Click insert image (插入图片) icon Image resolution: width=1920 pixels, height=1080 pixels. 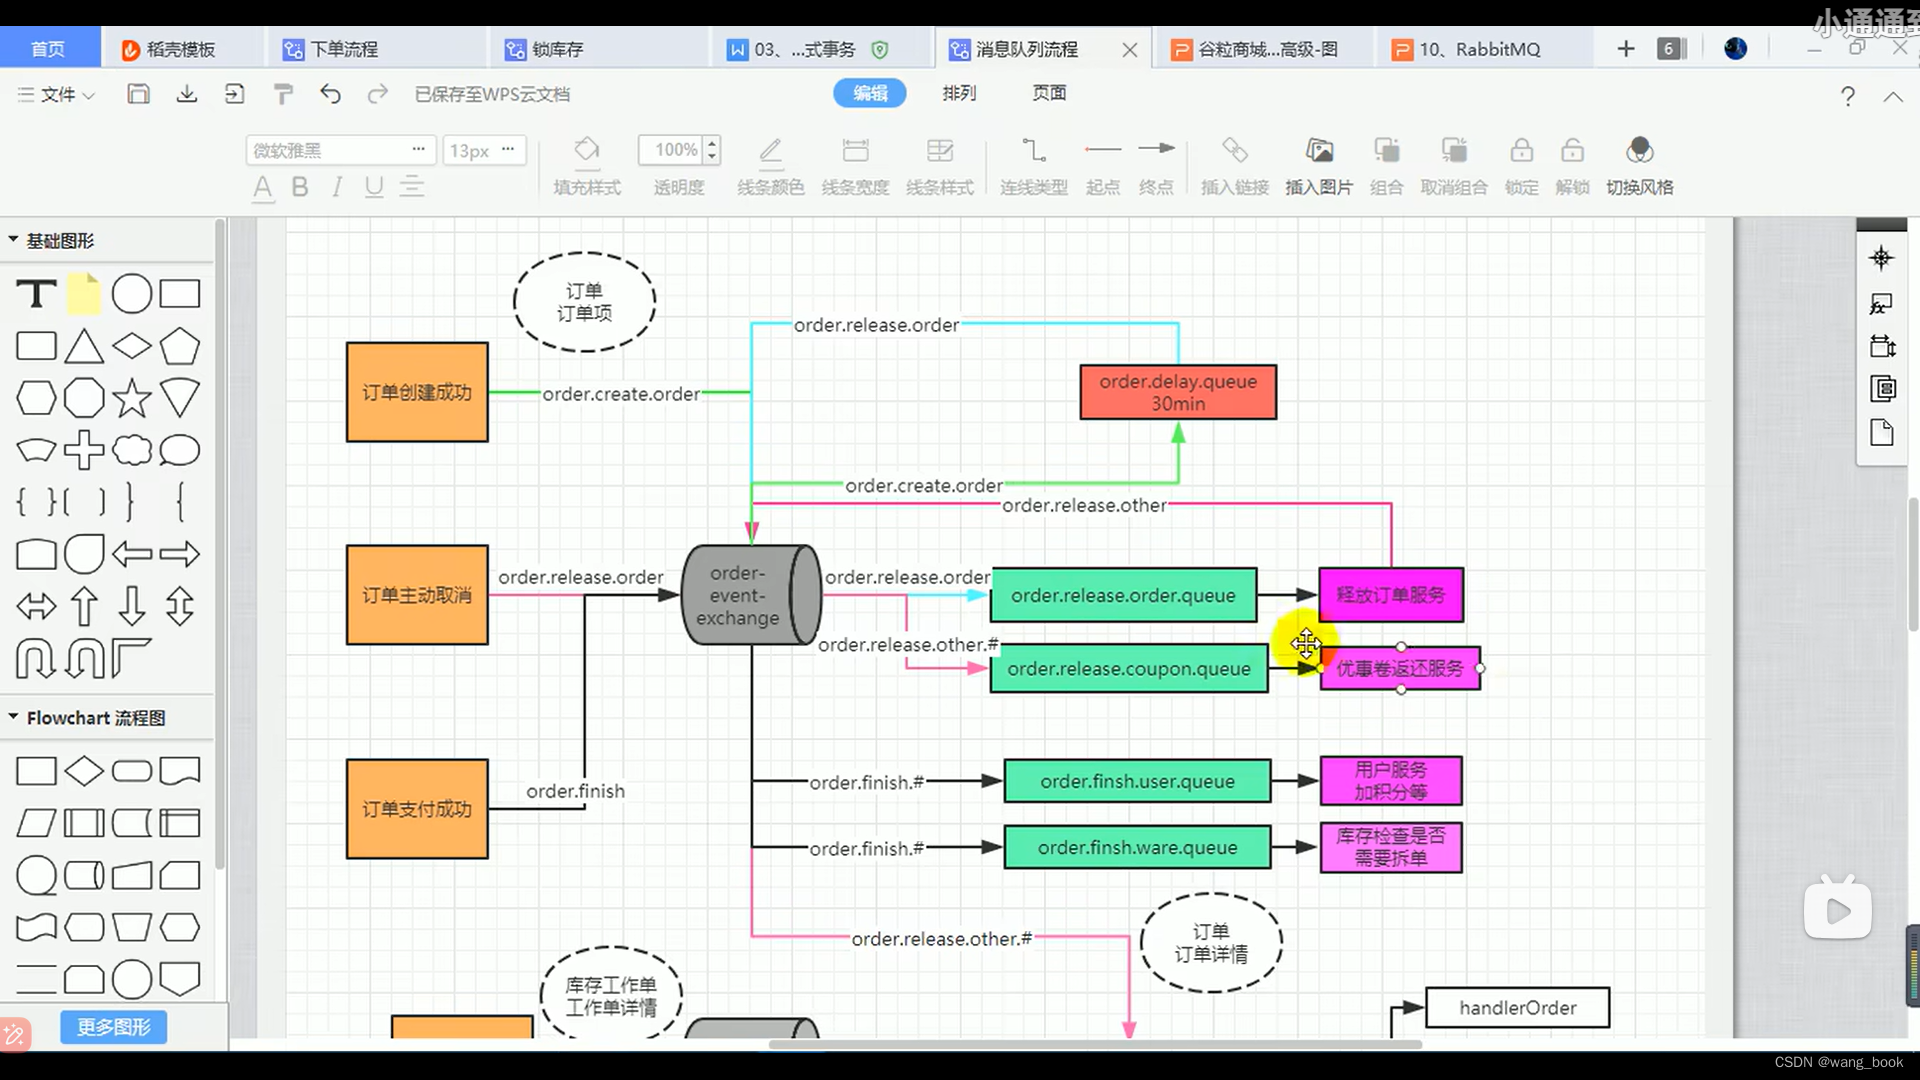pos(1319,165)
